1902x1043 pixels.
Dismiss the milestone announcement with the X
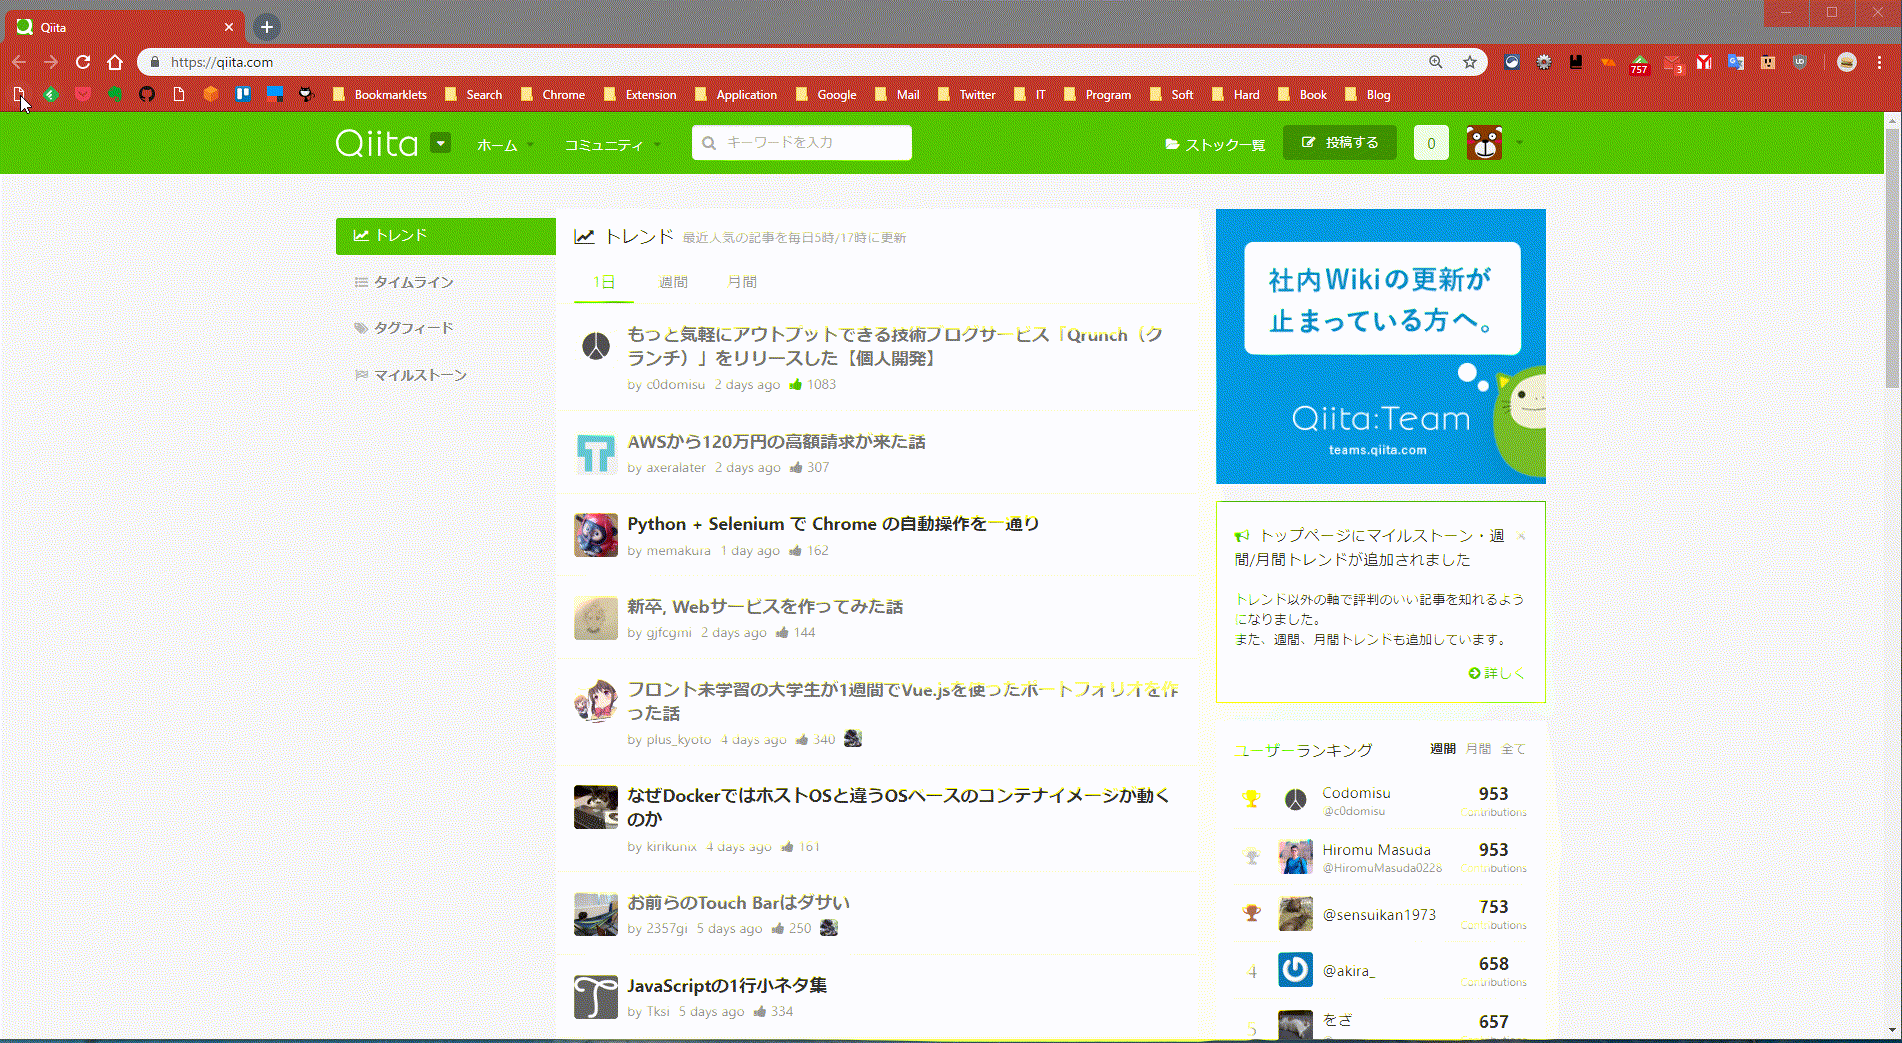[x=1521, y=536]
